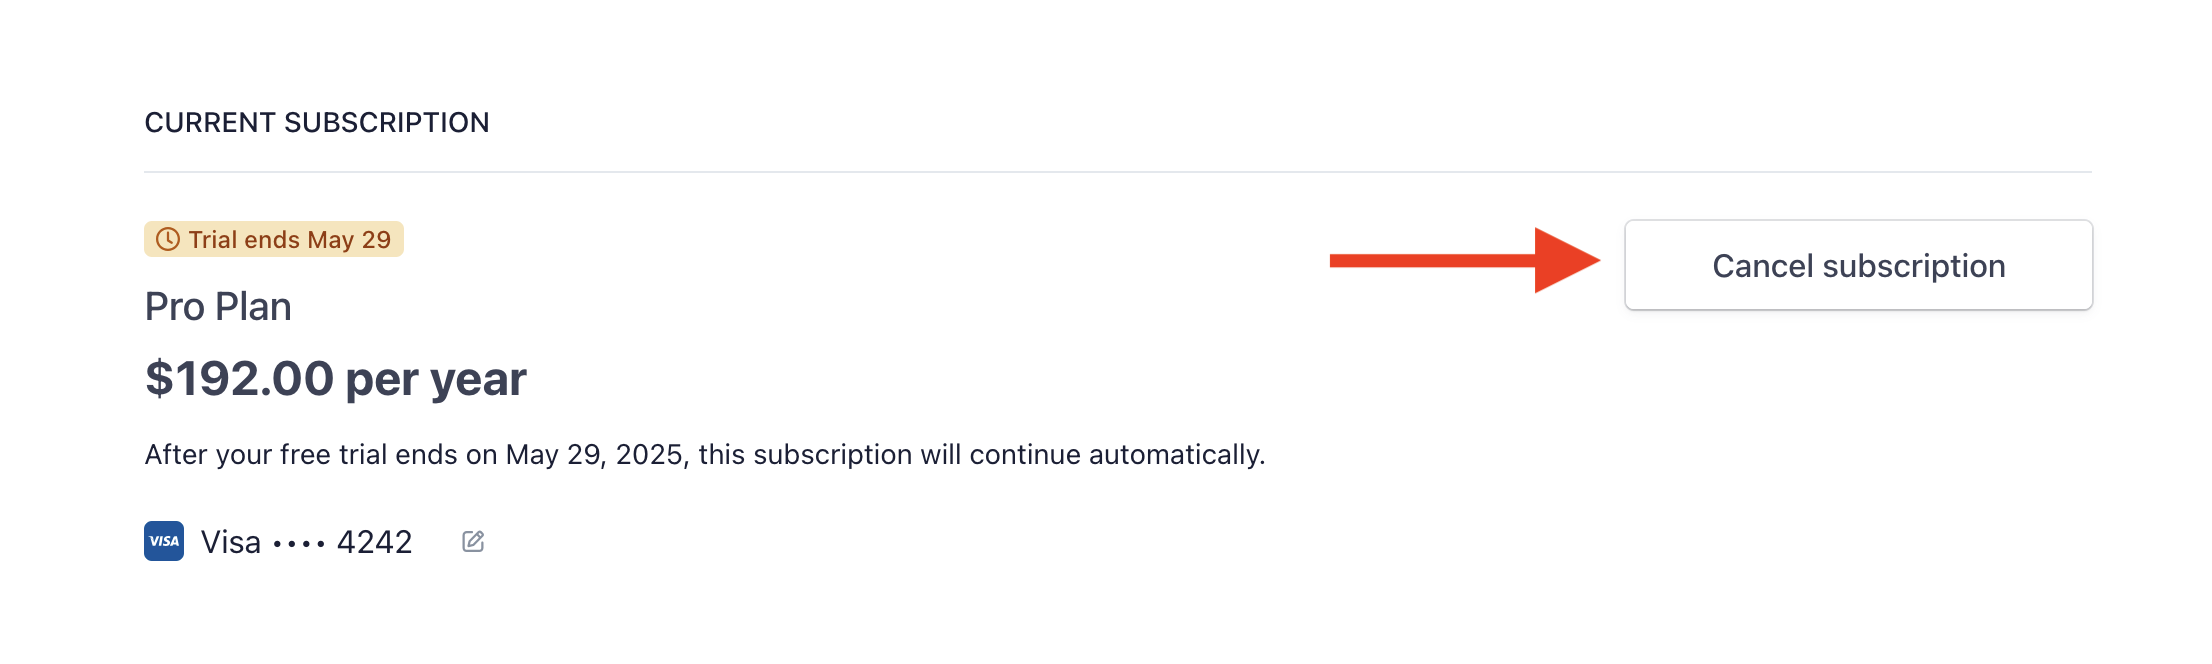Click the free trial description sentence
This screenshot has width=2212, height=664.
(x=705, y=454)
